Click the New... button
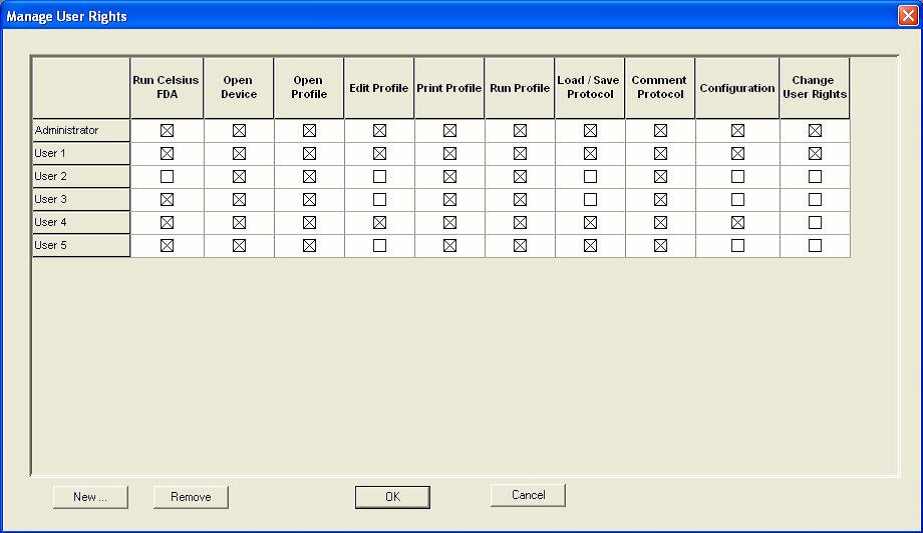 tap(90, 497)
